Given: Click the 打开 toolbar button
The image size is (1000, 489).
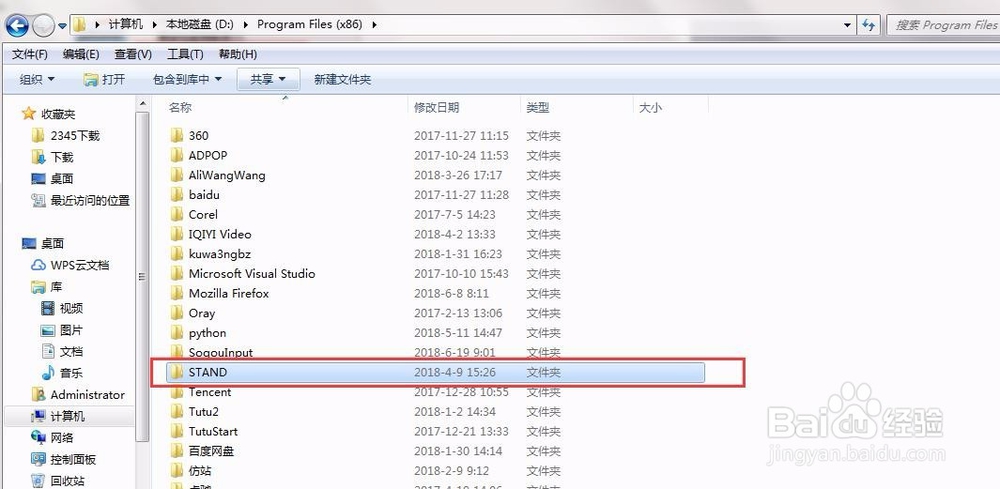Looking at the screenshot, I should coord(104,79).
